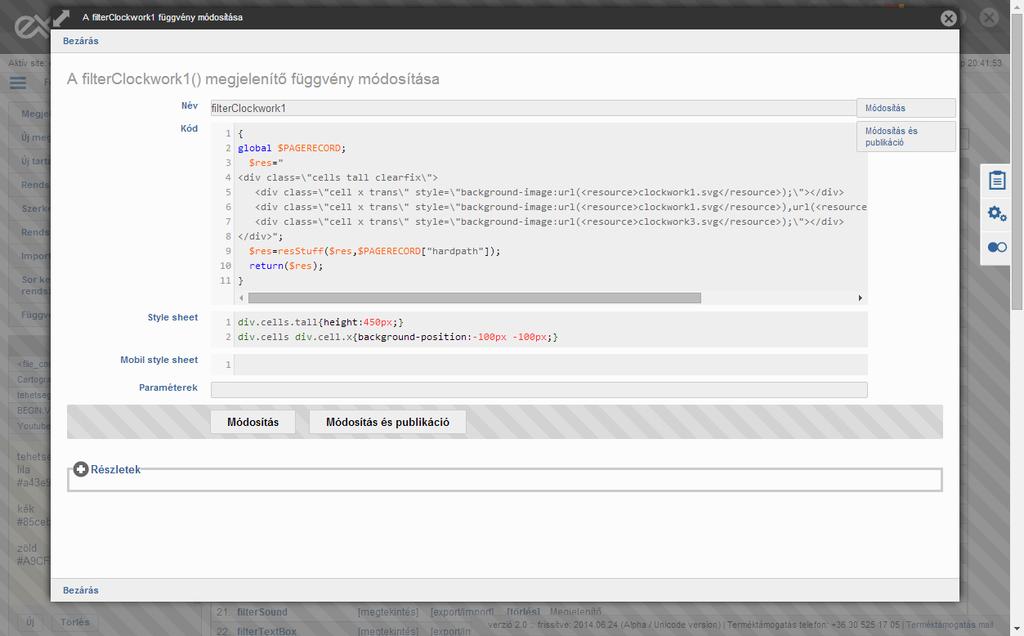Click the Paraméterek input field
1024x636 pixels.
pos(539,390)
